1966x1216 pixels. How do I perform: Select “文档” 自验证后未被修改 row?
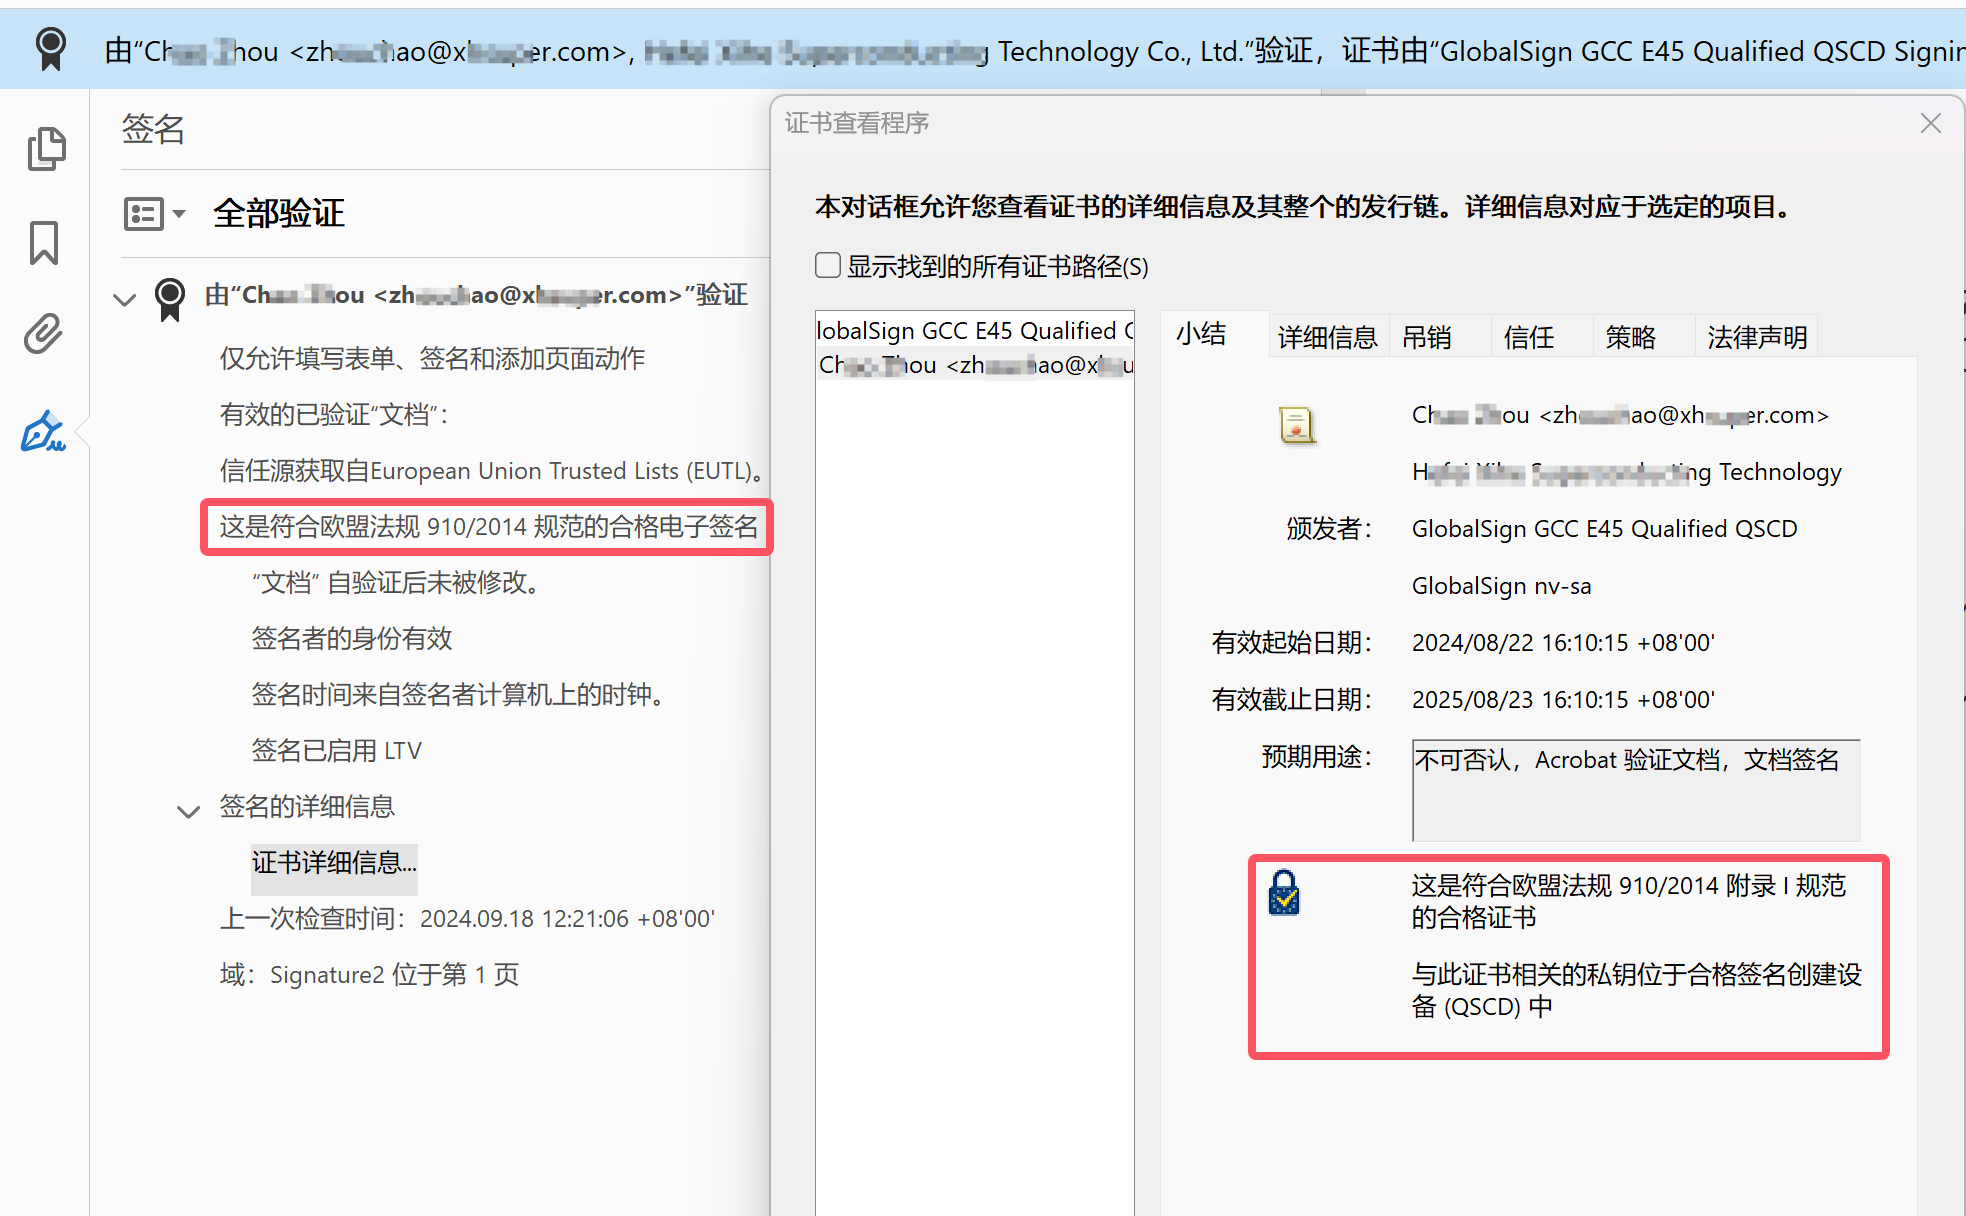tap(396, 583)
